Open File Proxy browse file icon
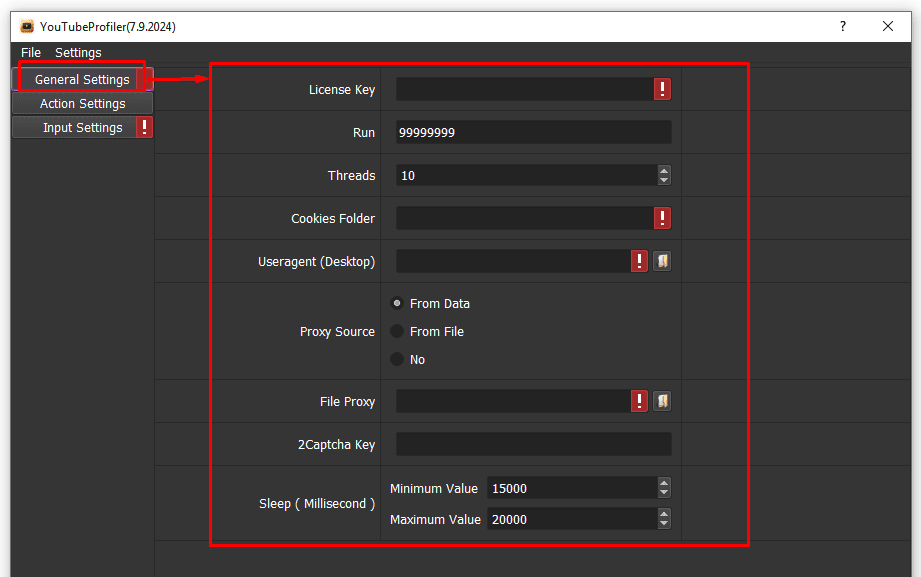 point(662,401)
